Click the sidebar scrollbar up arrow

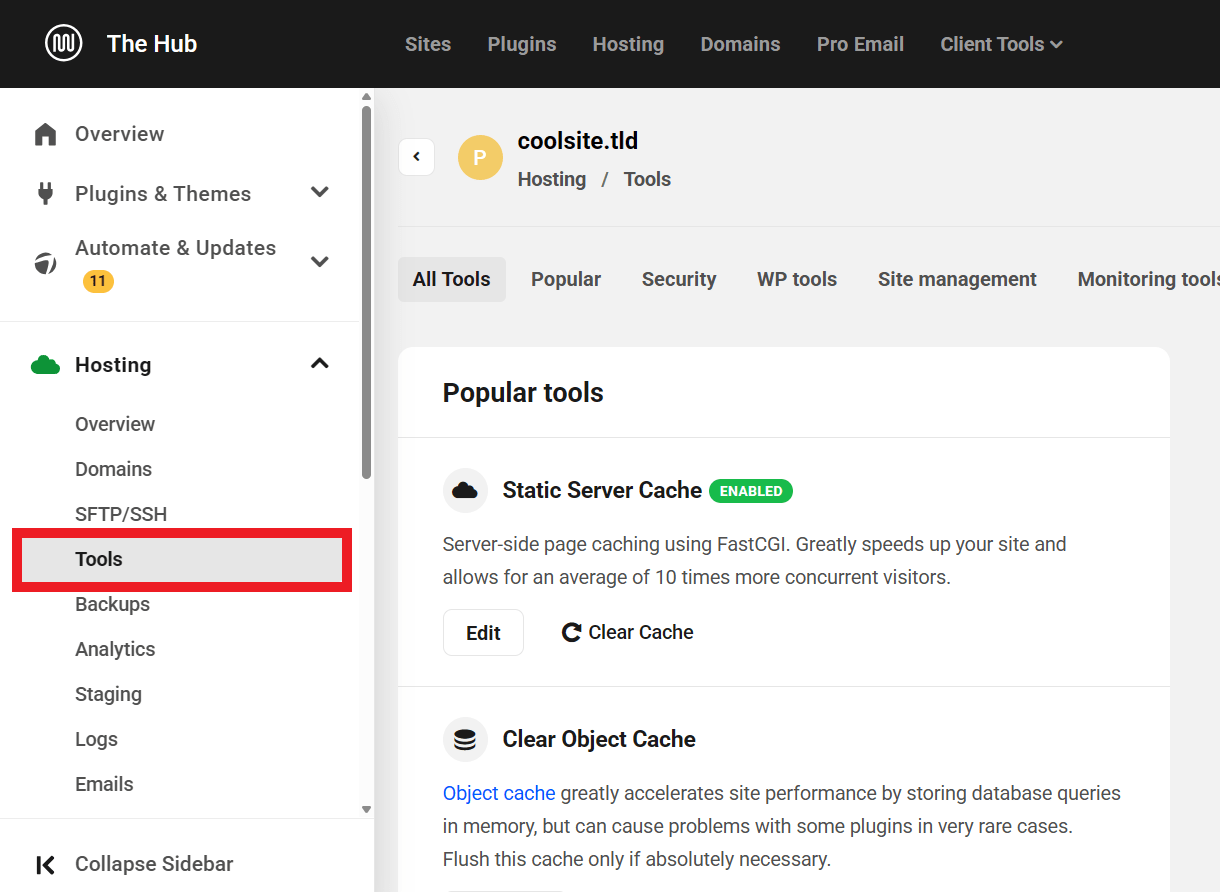tap(366, 97)
